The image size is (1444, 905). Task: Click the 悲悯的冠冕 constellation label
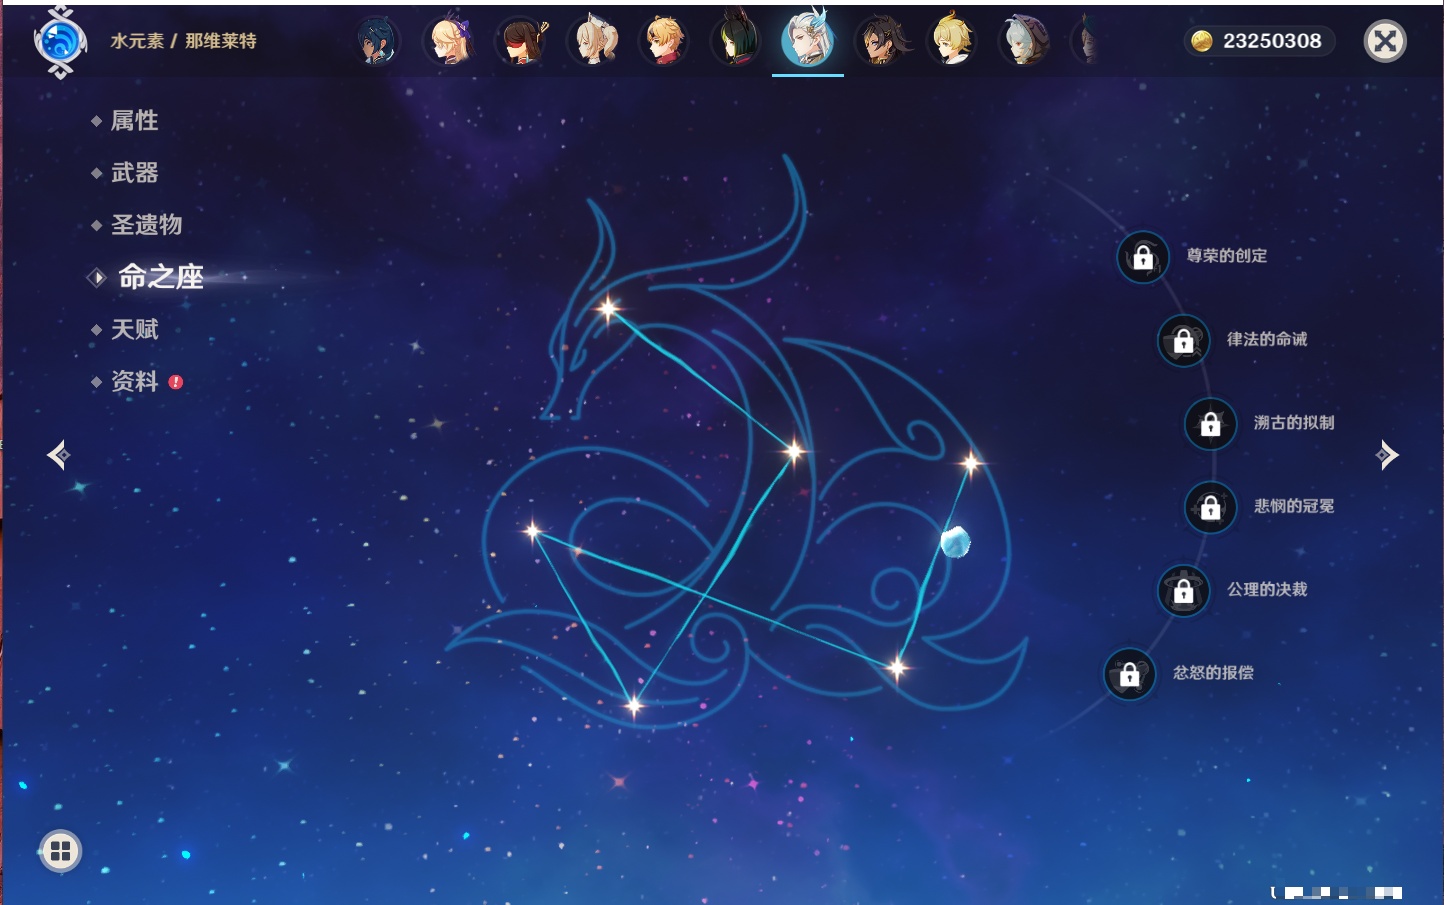1294,506
